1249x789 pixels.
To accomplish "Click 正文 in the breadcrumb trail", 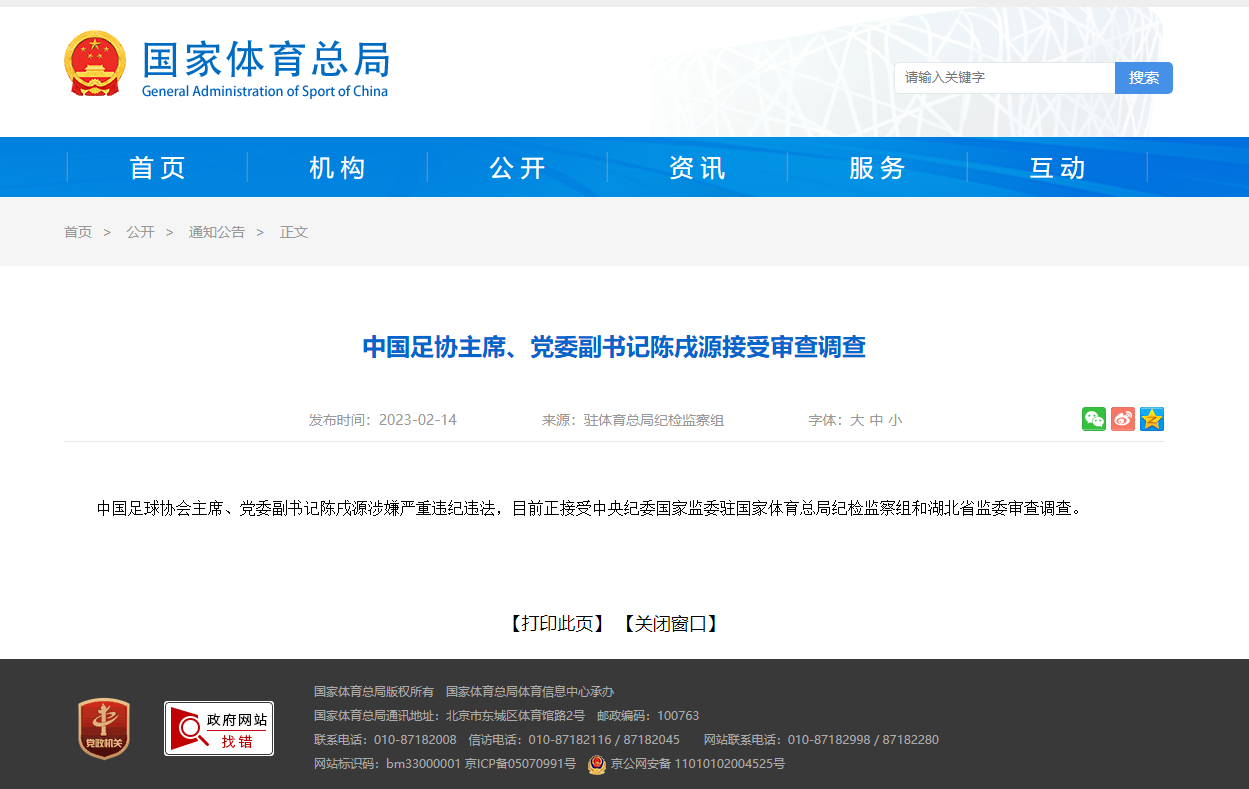I will click(x=294, y=232).
